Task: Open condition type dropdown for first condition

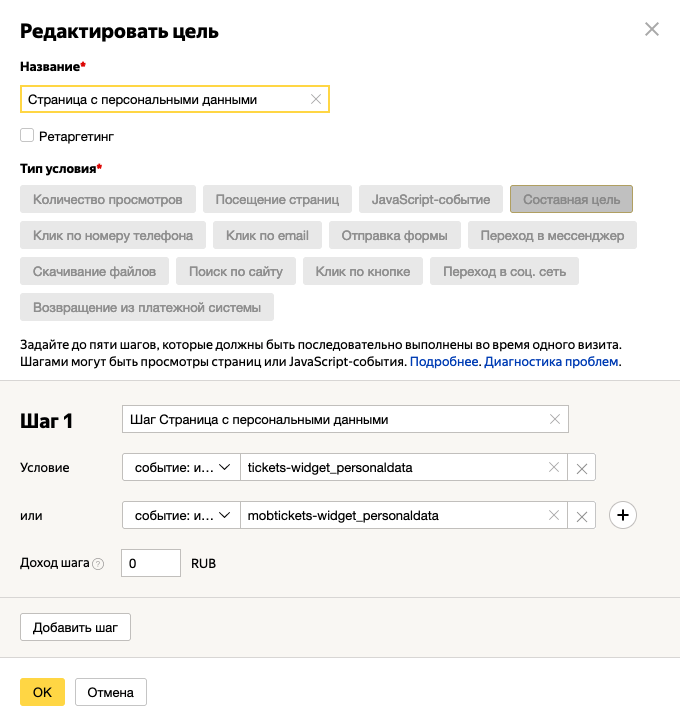Action: pyautogui.click(x=181, y=467)
